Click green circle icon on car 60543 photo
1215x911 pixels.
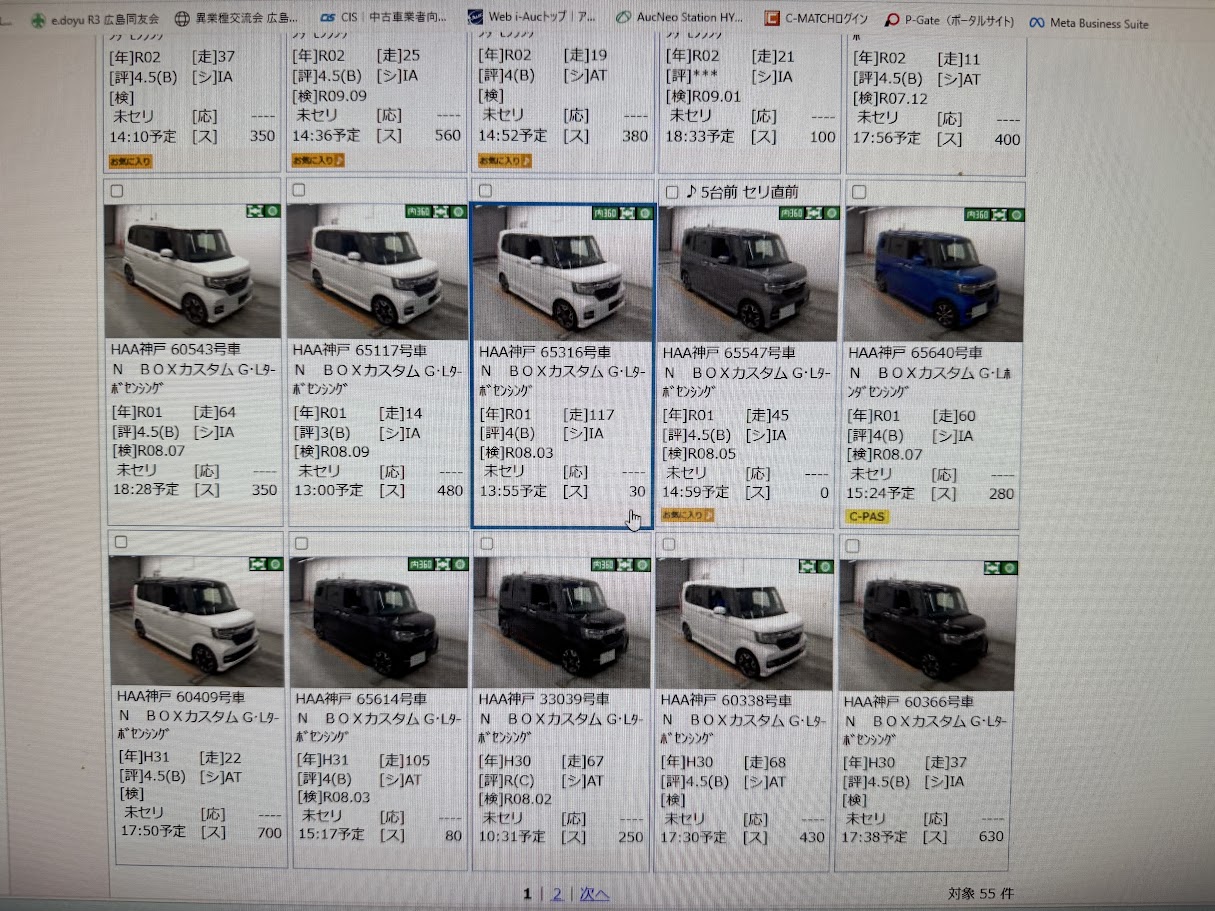pos(272,211)
